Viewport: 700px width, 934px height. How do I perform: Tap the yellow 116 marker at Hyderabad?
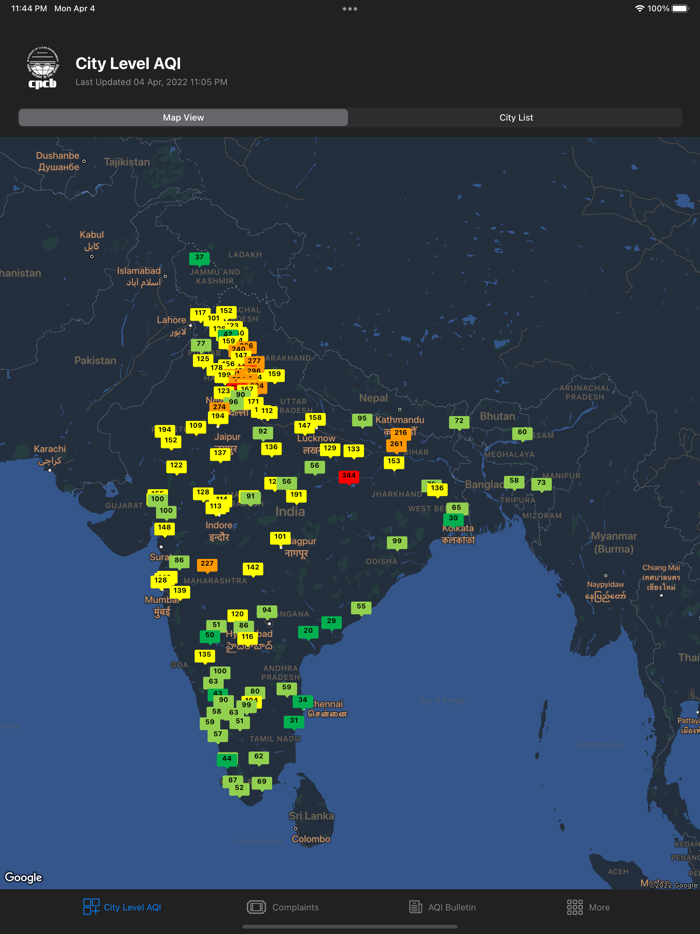tap(248, 638)
